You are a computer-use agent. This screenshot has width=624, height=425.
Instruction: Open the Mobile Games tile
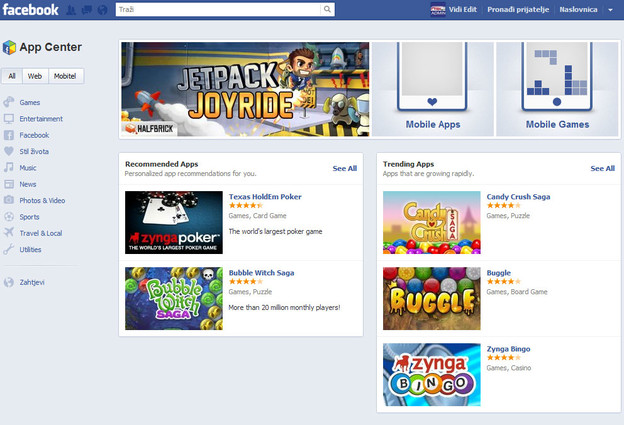coord(557,89)
